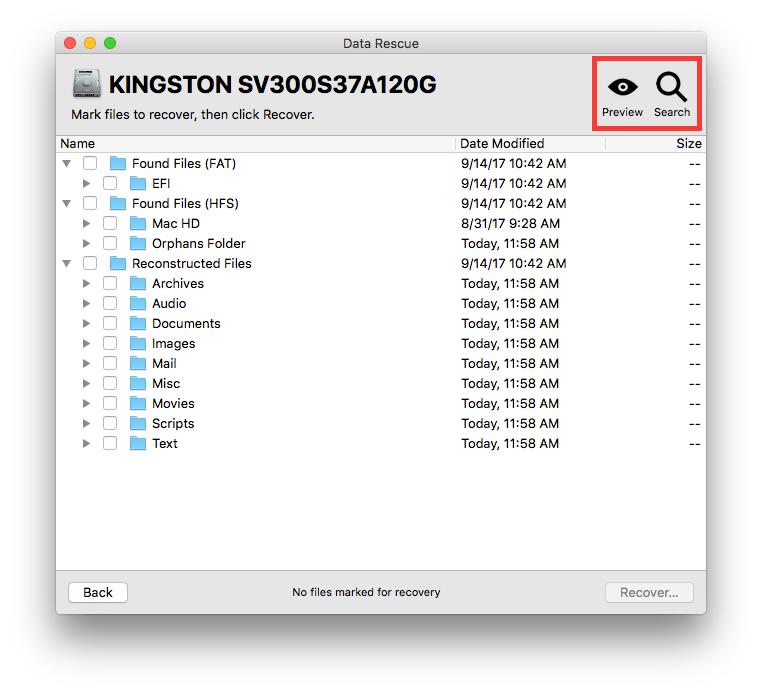Click the Back button
762x694 pixels.
[x=98, y=592]
